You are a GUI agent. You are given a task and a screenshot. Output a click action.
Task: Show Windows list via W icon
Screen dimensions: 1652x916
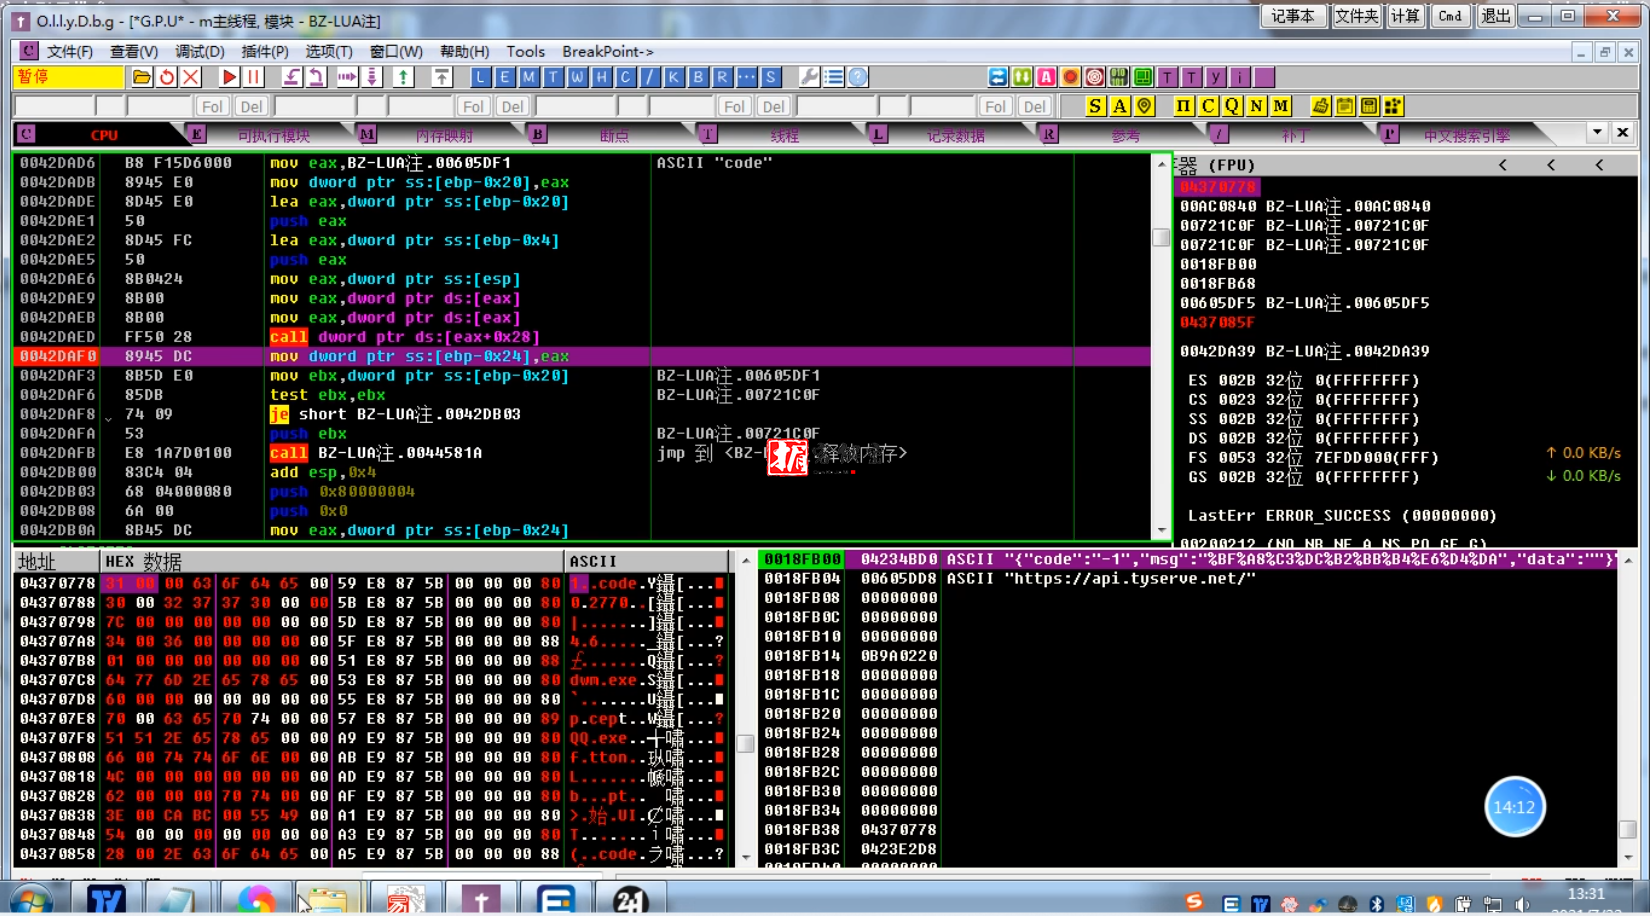577,77
